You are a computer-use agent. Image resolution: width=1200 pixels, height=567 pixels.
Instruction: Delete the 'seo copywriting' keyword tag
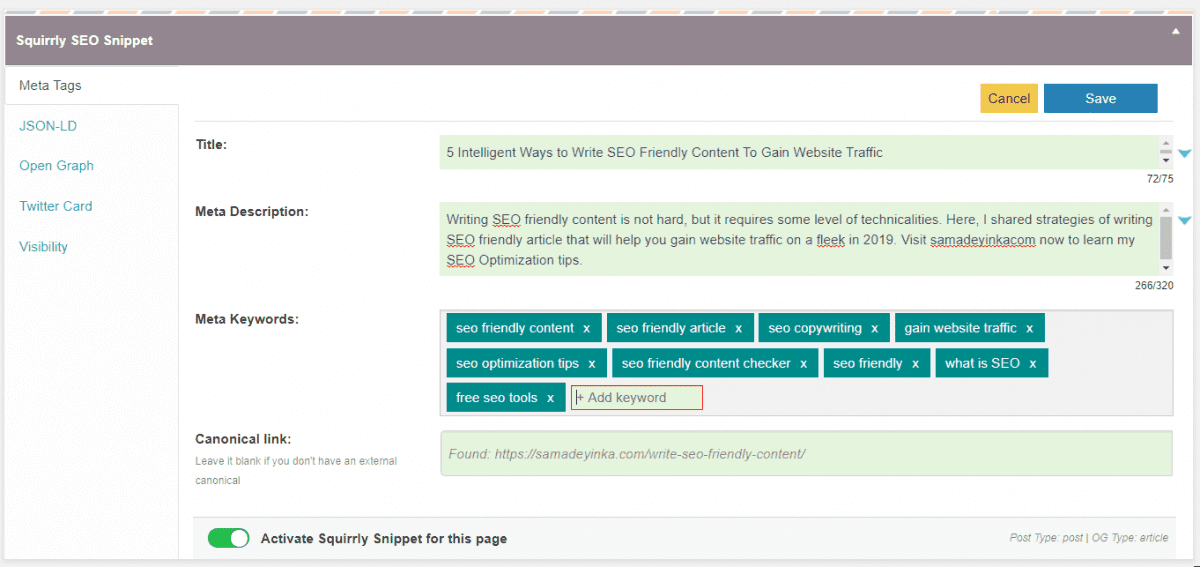tap(874, 328)
